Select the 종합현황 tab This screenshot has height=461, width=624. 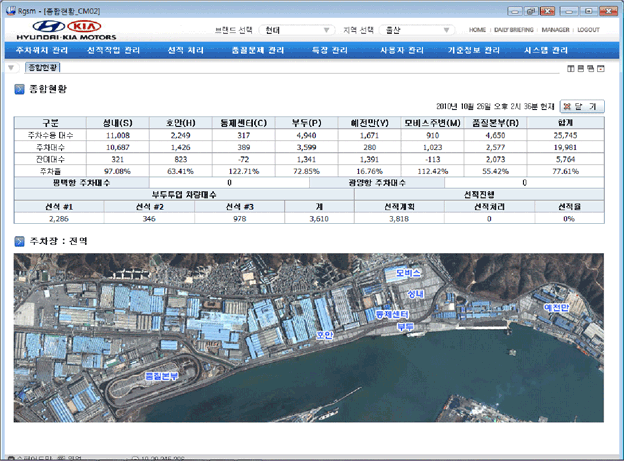coord(41,68)
